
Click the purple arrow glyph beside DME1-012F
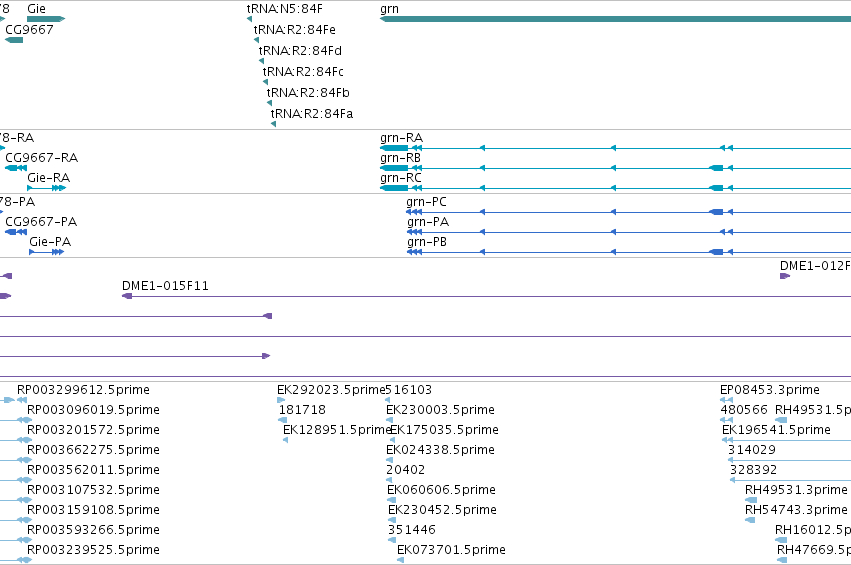click(x=785, y=276)
